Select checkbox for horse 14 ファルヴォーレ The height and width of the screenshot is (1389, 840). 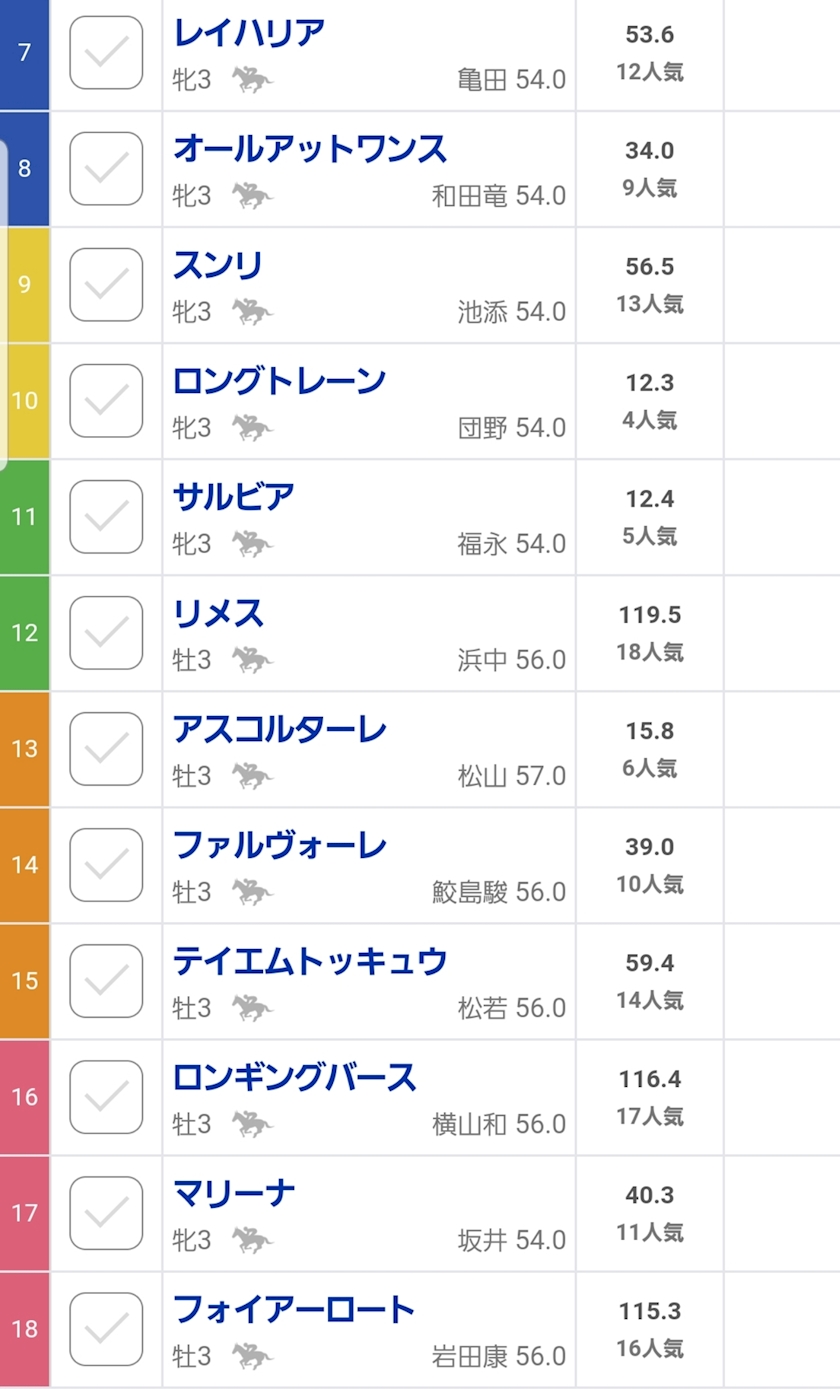click(106, 864)
